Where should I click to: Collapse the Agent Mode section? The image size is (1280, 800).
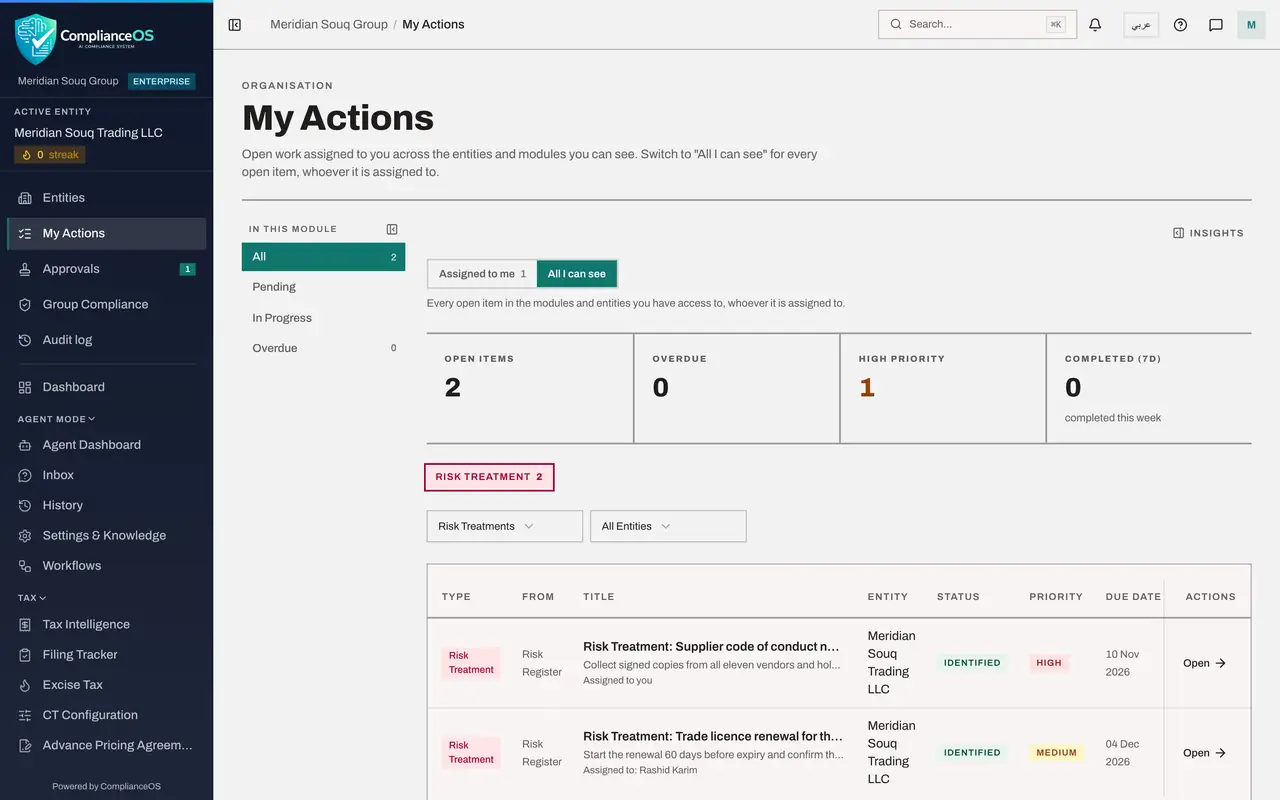(x=56, y=419)
